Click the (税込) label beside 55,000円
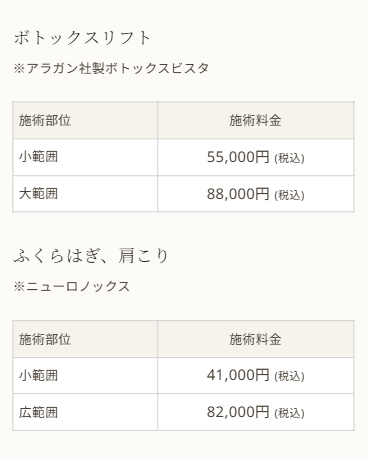Screen dimensions: 367x460 tap(289, 158)
